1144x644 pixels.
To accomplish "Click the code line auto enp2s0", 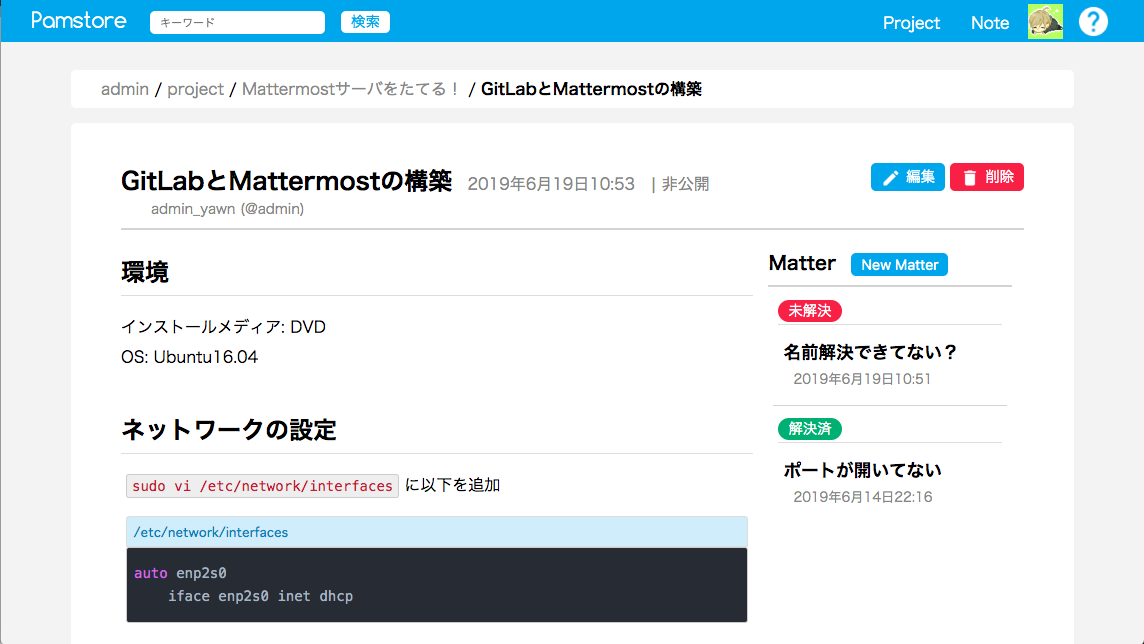I will coord(180,573).
